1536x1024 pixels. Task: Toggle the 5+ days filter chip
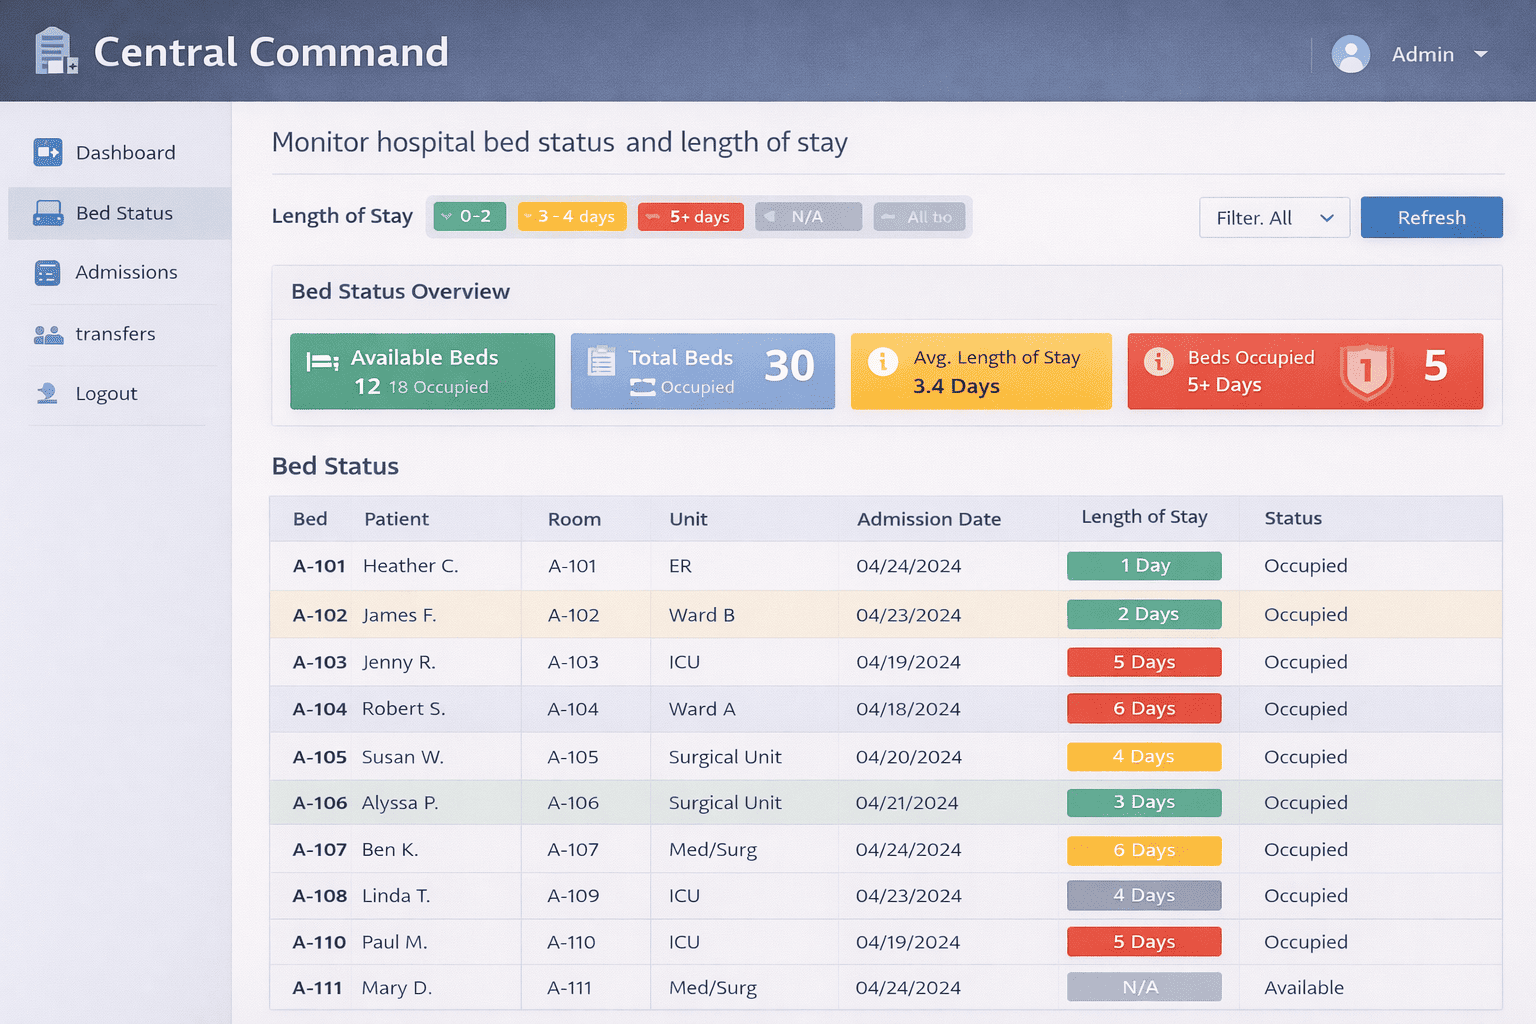click(x=690, y=217)
